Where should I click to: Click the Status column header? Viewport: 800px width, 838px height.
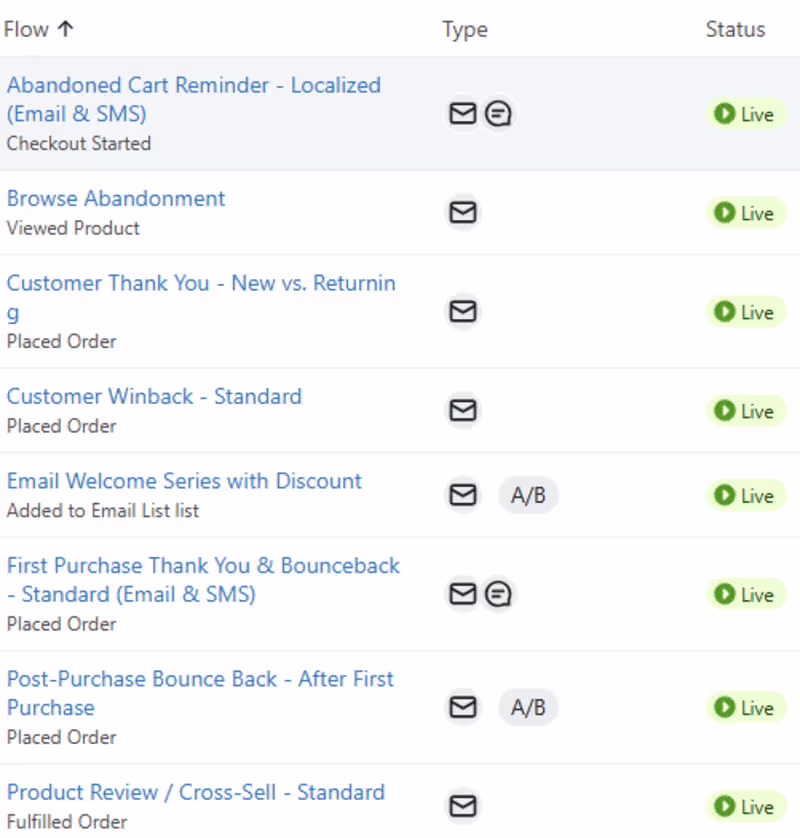coord(734,29)
